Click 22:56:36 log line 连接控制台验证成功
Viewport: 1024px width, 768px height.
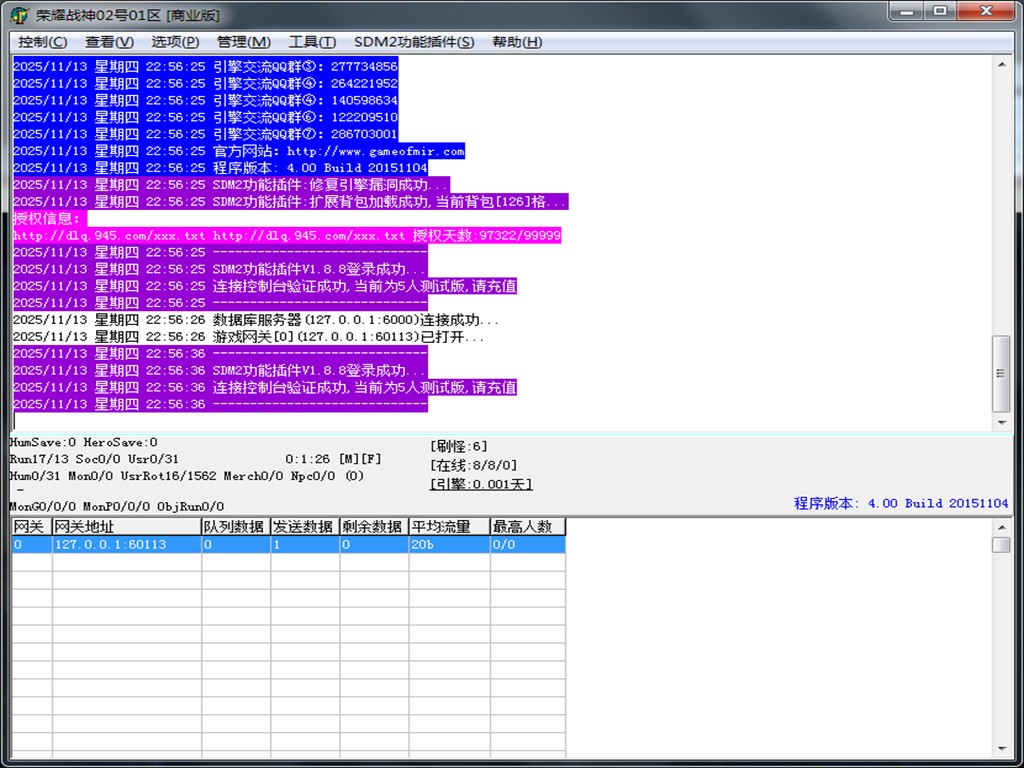264,387
